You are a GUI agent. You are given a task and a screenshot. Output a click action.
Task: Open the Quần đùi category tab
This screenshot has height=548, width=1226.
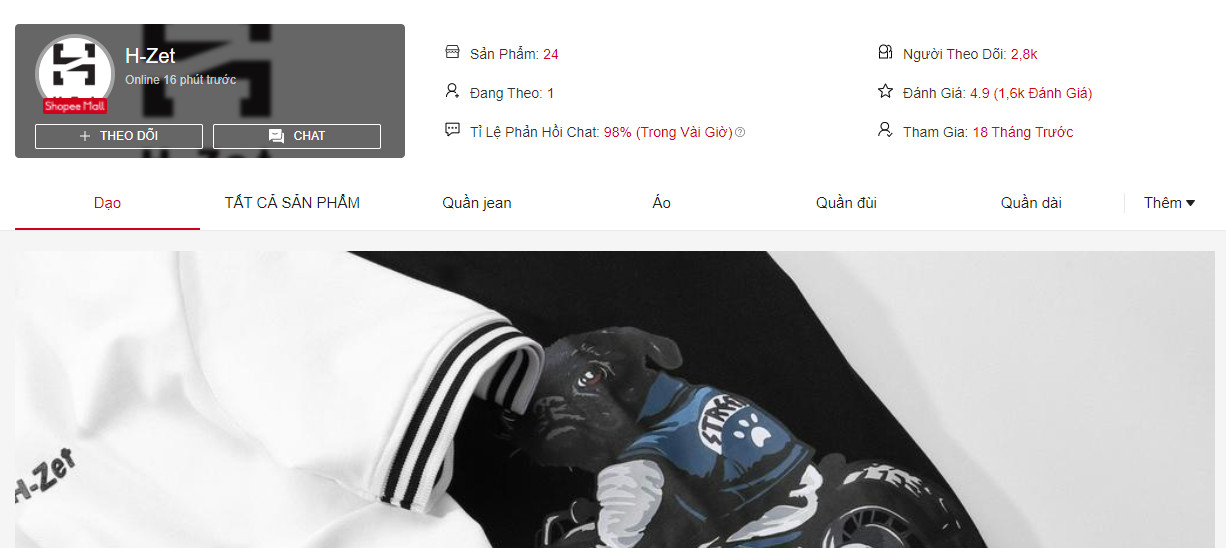click(x=846, y=203)
